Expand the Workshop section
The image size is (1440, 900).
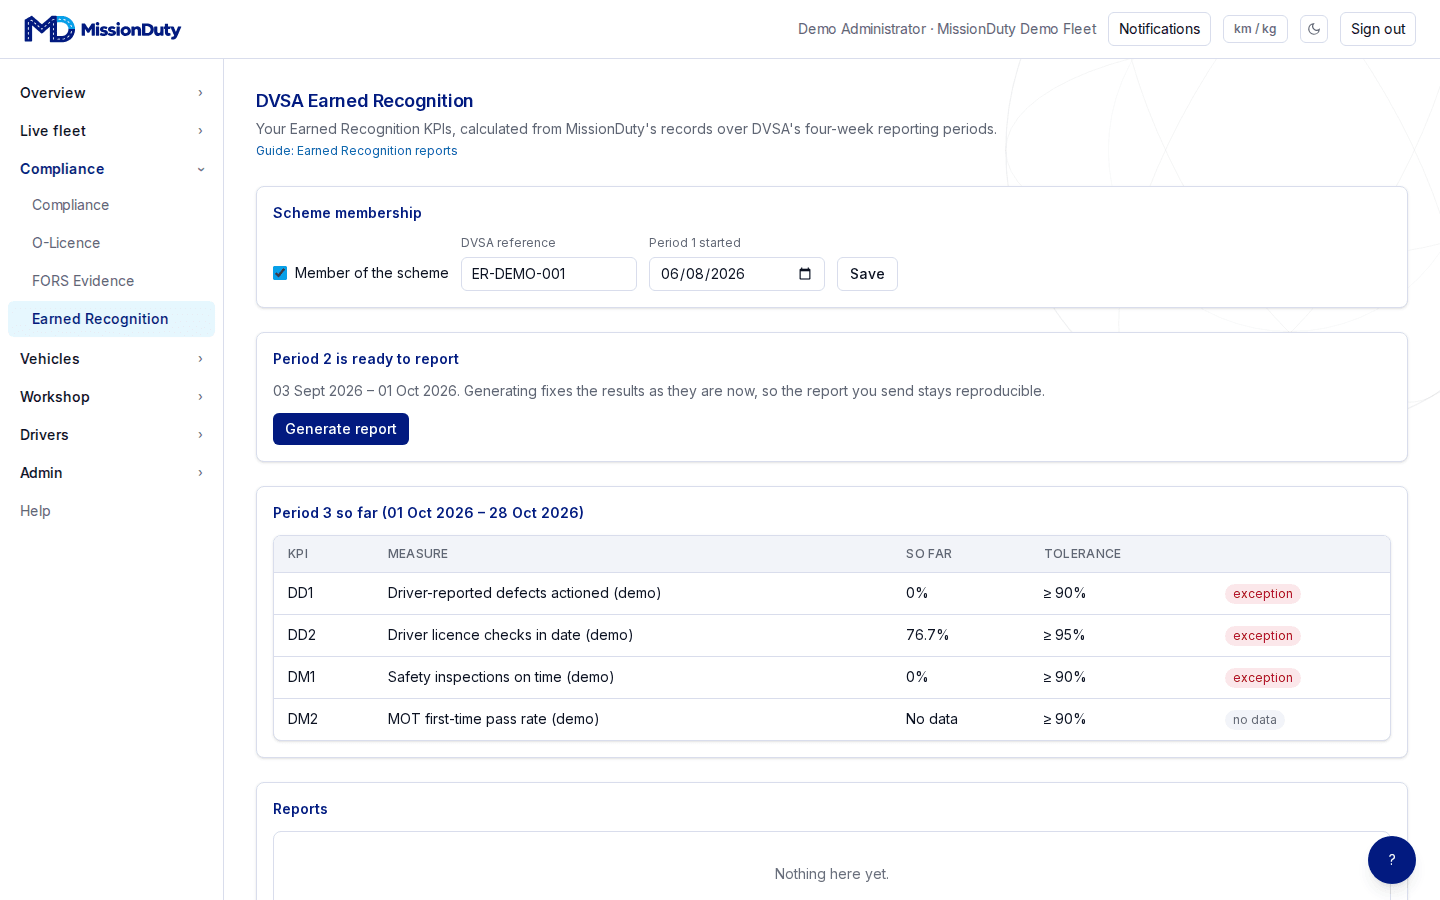click(111, 397)
